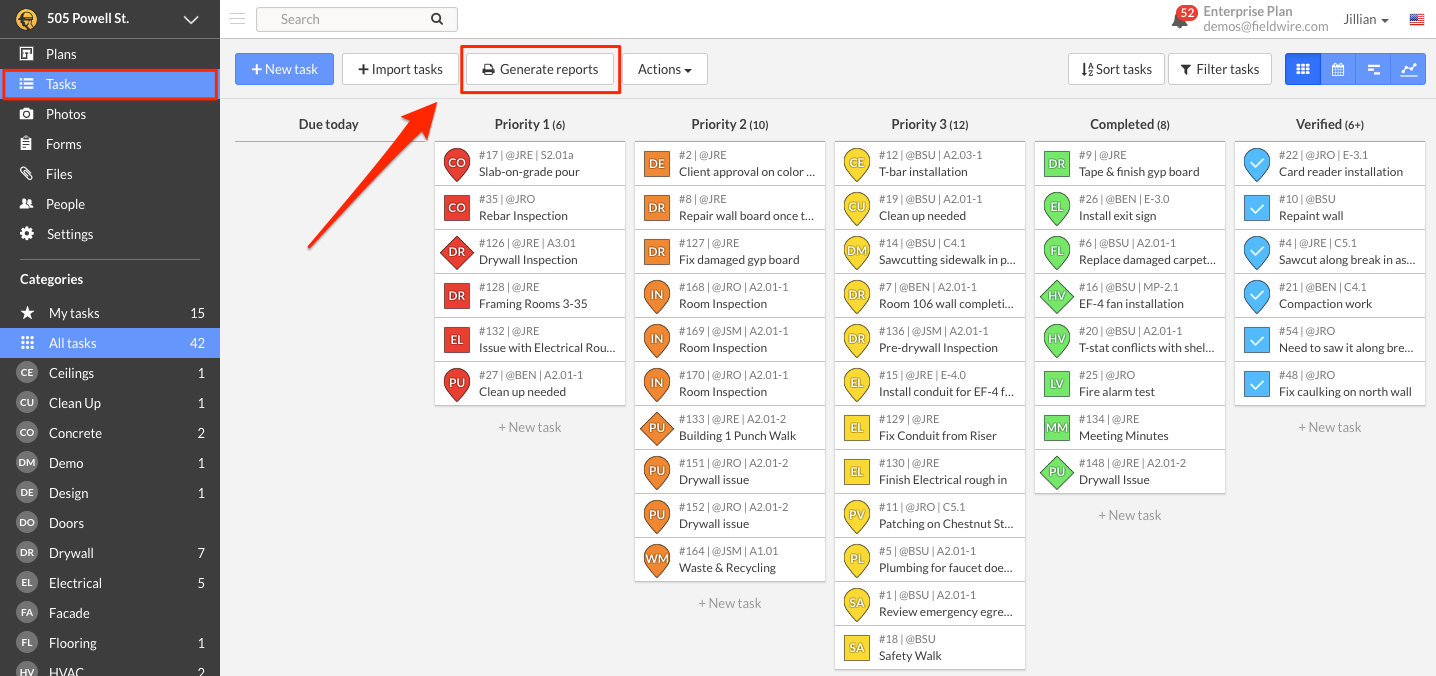Open the Jillian user account menu
The image size is (1436, 676).
pos(1366,20)
